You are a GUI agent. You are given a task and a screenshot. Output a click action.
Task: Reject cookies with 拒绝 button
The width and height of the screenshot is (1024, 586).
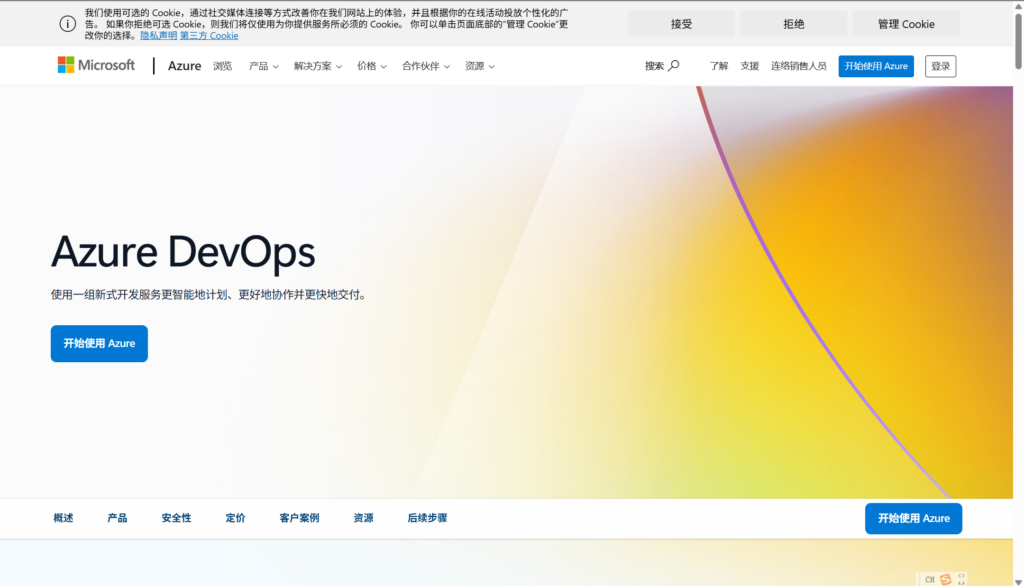click(x=793, y=24)
